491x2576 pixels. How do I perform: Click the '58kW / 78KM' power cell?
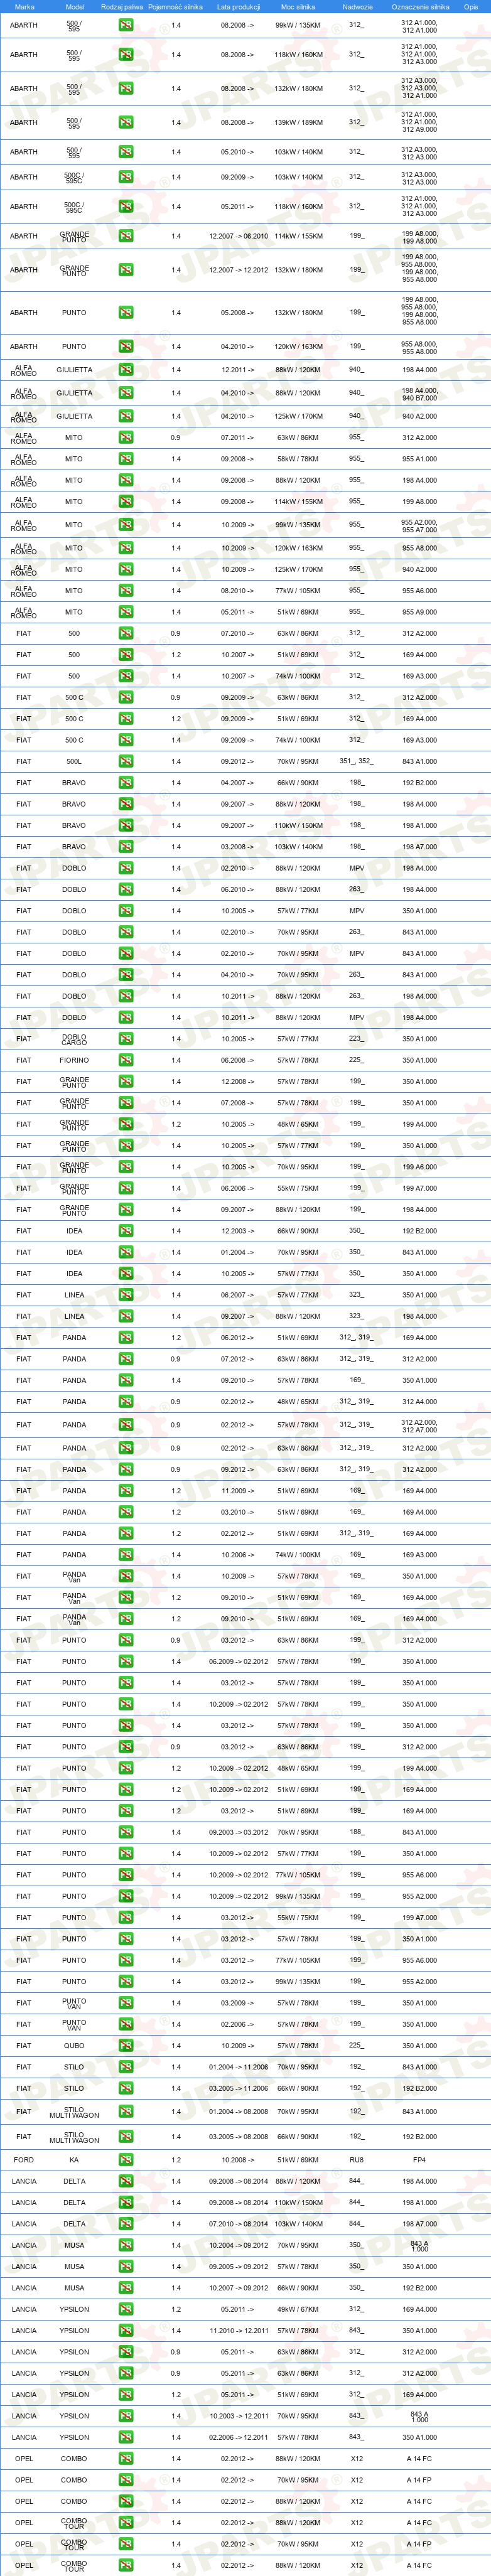click(298, 459)
